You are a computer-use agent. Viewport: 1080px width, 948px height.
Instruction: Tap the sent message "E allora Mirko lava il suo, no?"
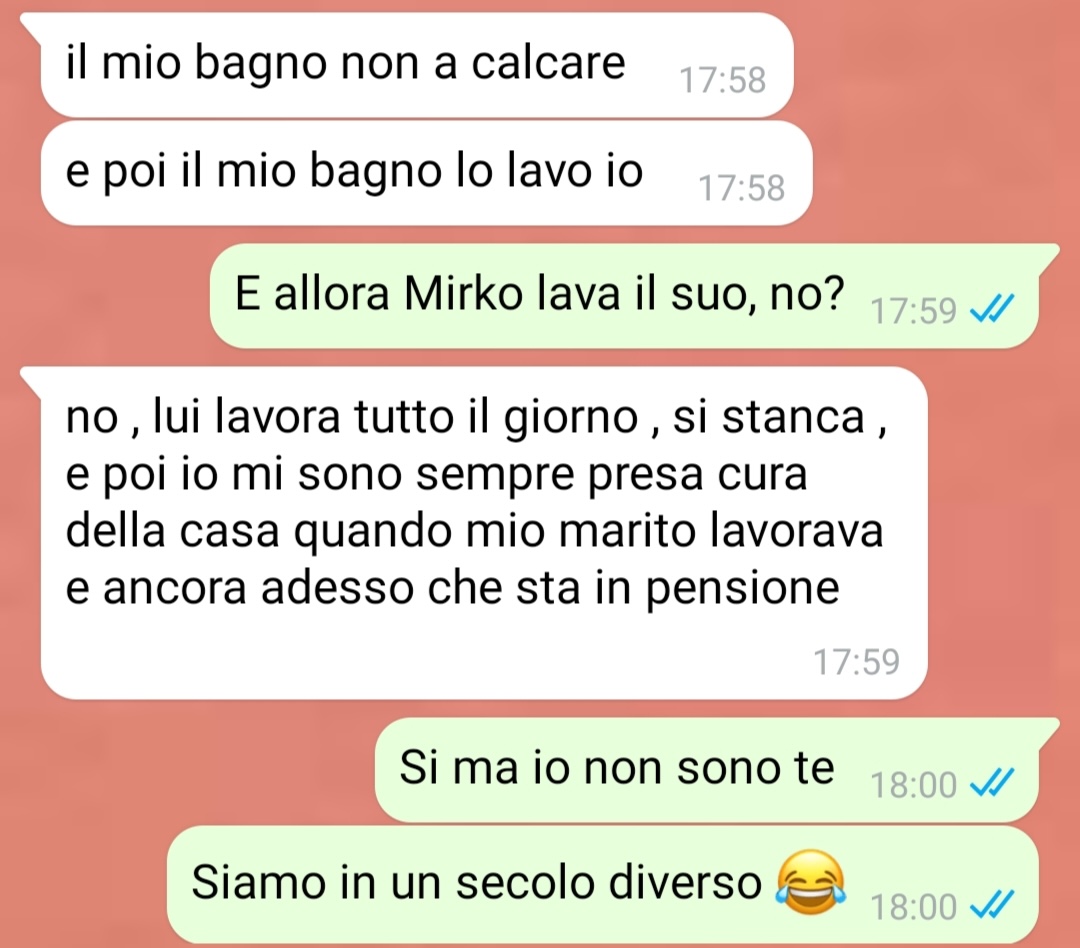[623, 295]
